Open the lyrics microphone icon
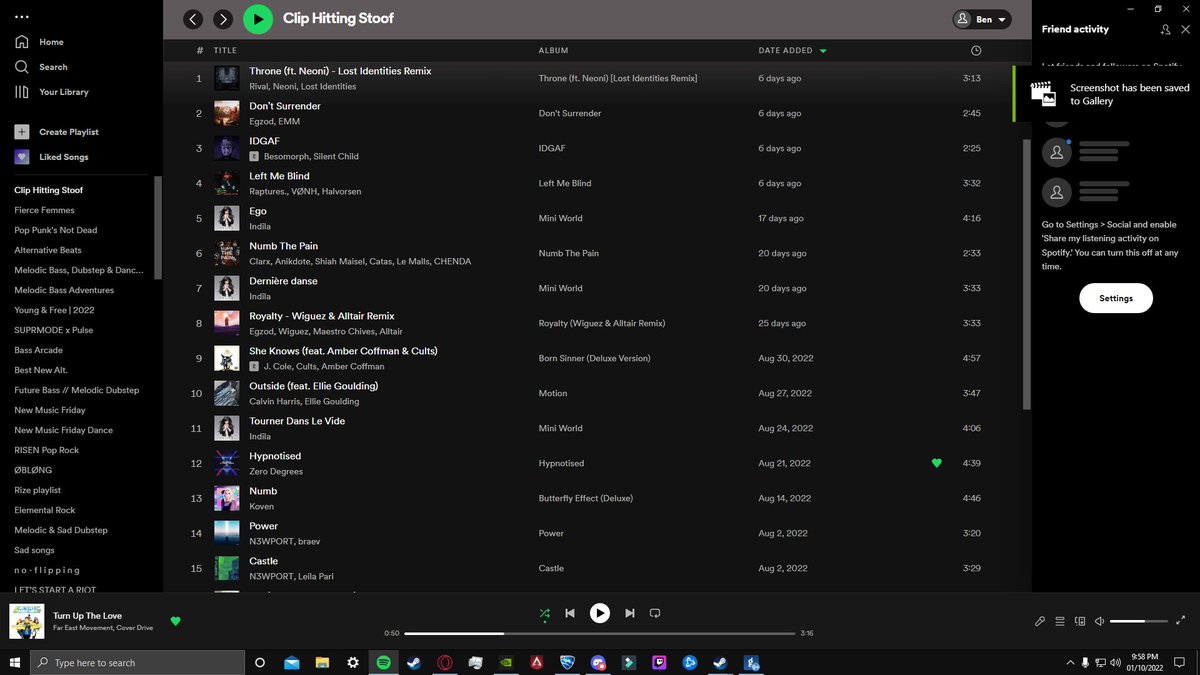Viewport: 1200px width, 675px height. pyautogui.click(x=1040, y=621)
